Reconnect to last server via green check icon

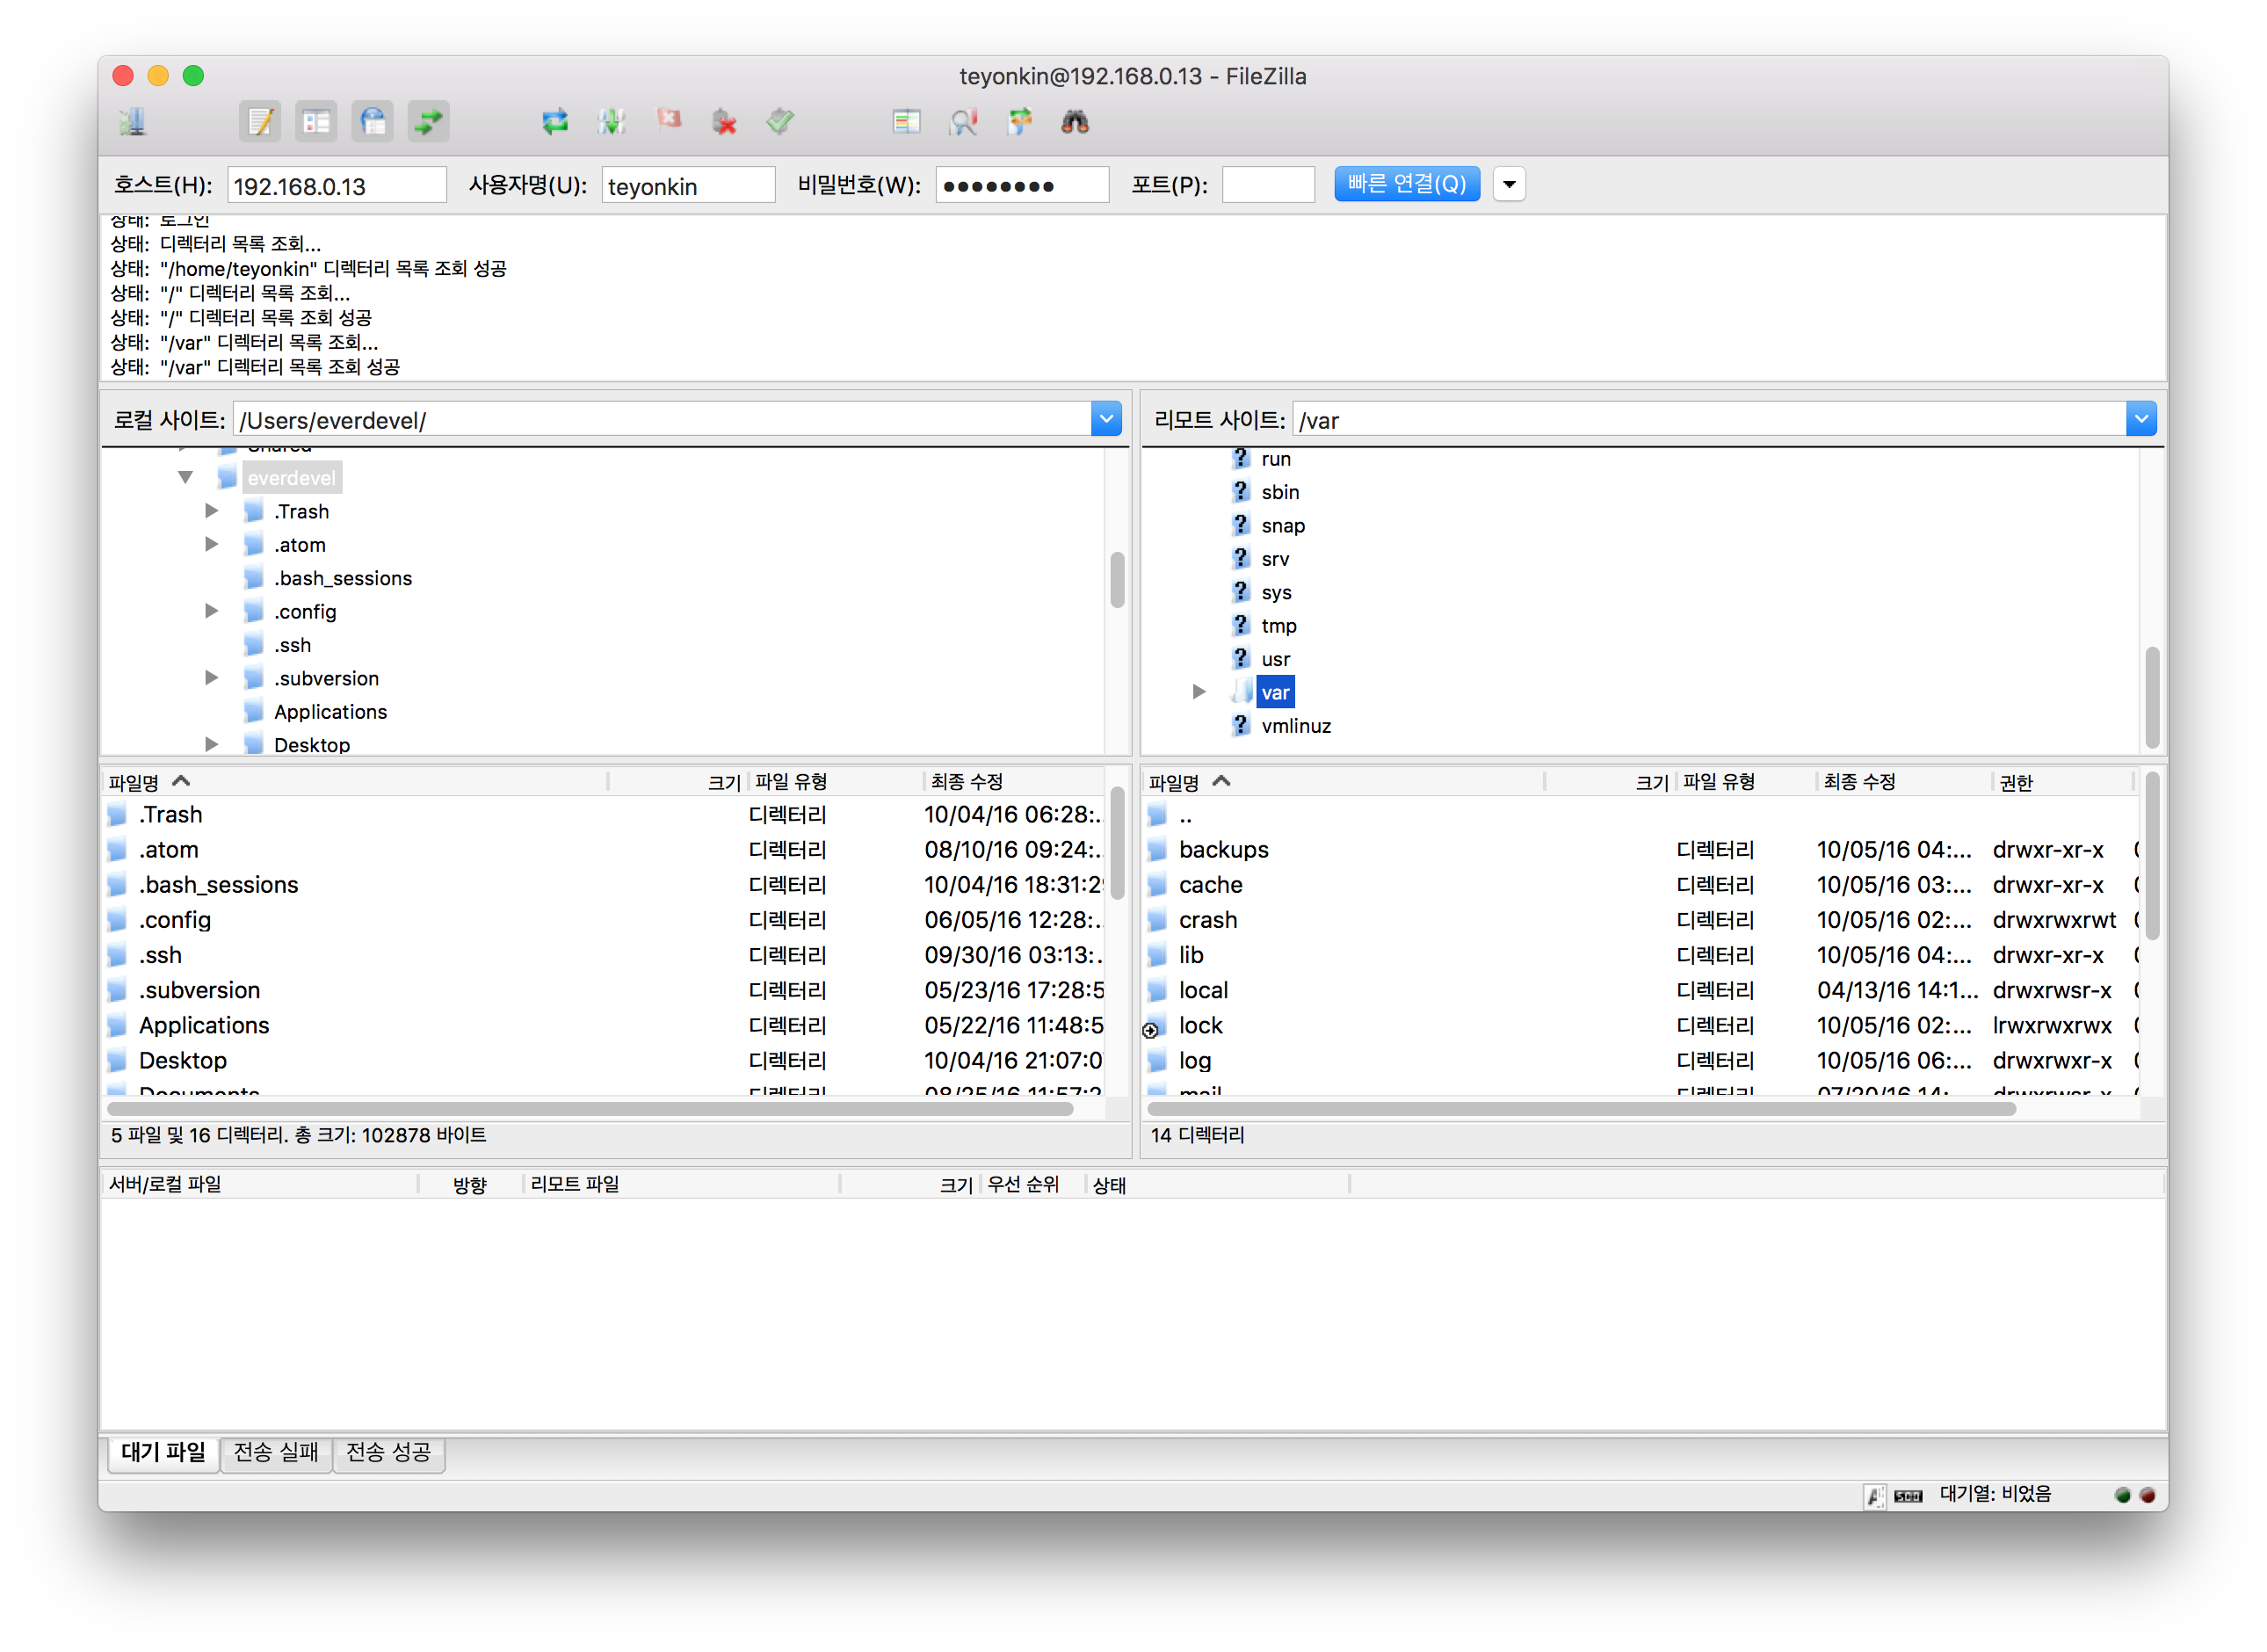point(780,122)
